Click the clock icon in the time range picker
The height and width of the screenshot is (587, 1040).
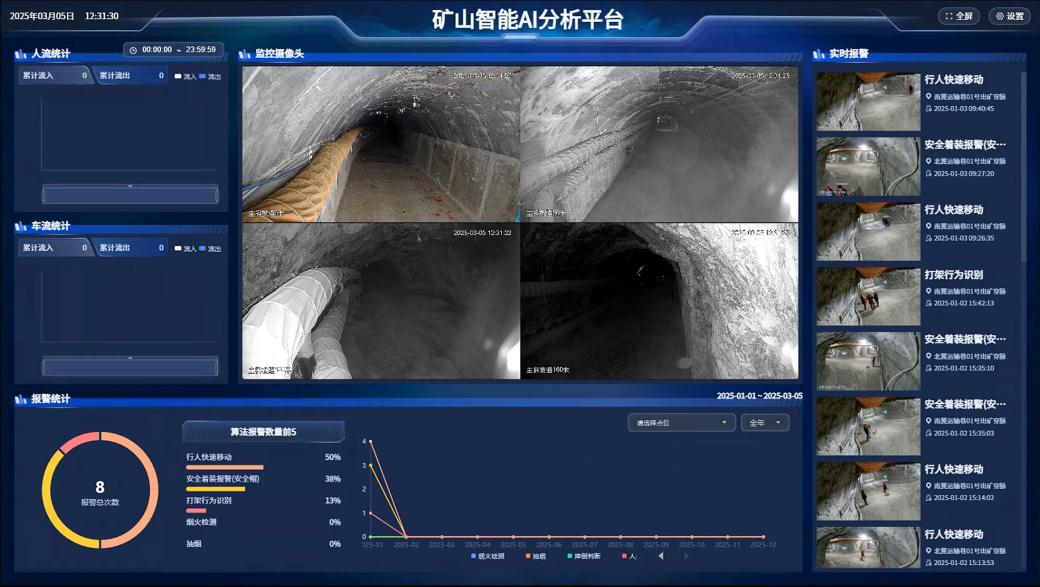point(133,50)
